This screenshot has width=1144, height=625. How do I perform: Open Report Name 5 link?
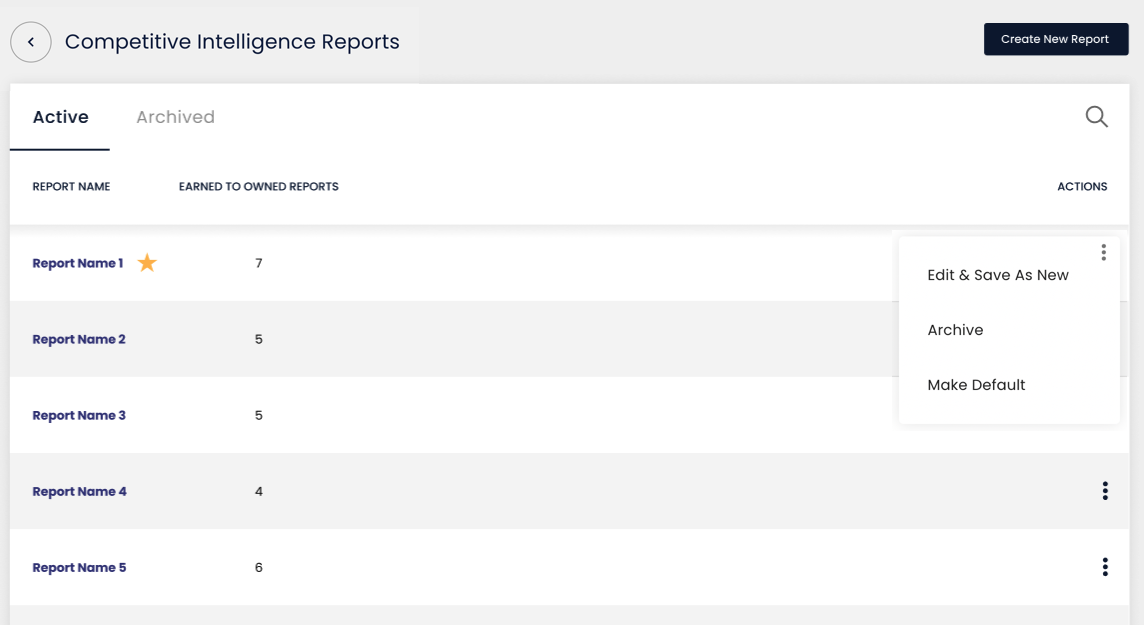[79, 567]
